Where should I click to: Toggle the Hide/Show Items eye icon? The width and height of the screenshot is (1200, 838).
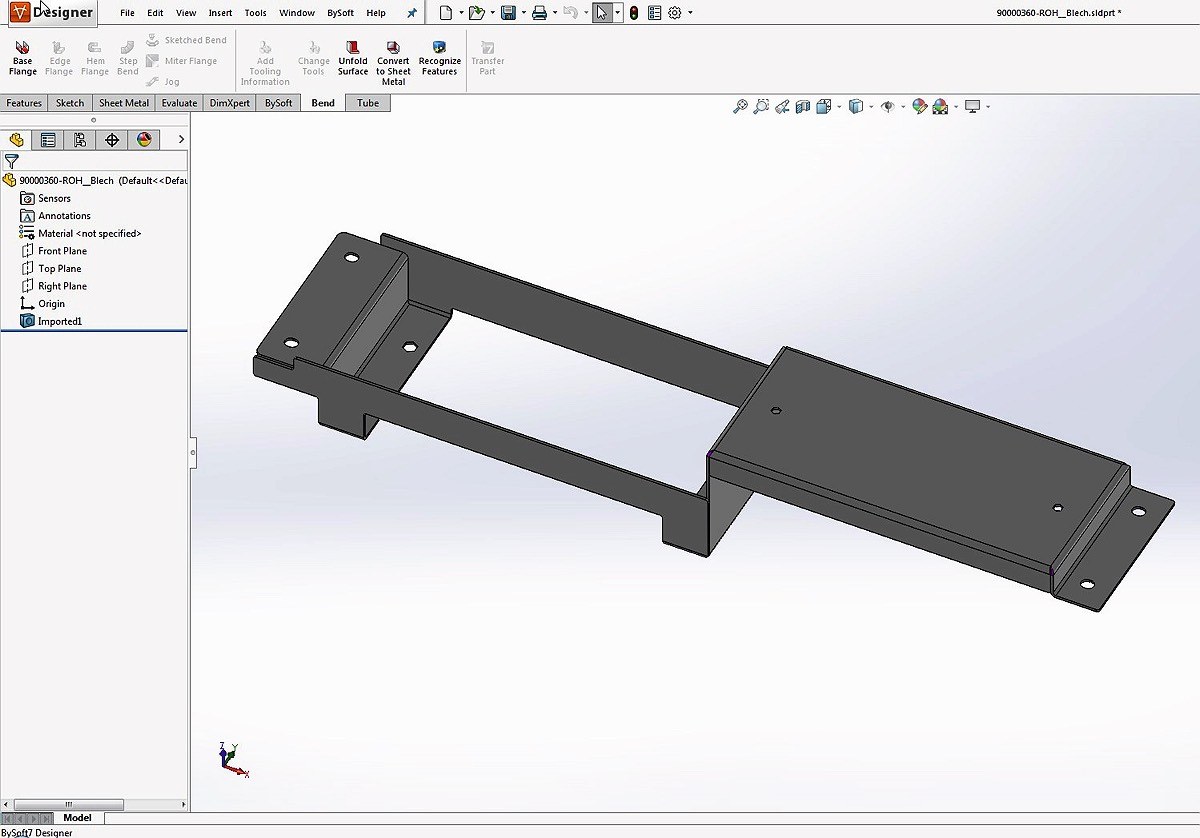click(x=887, y=106)
